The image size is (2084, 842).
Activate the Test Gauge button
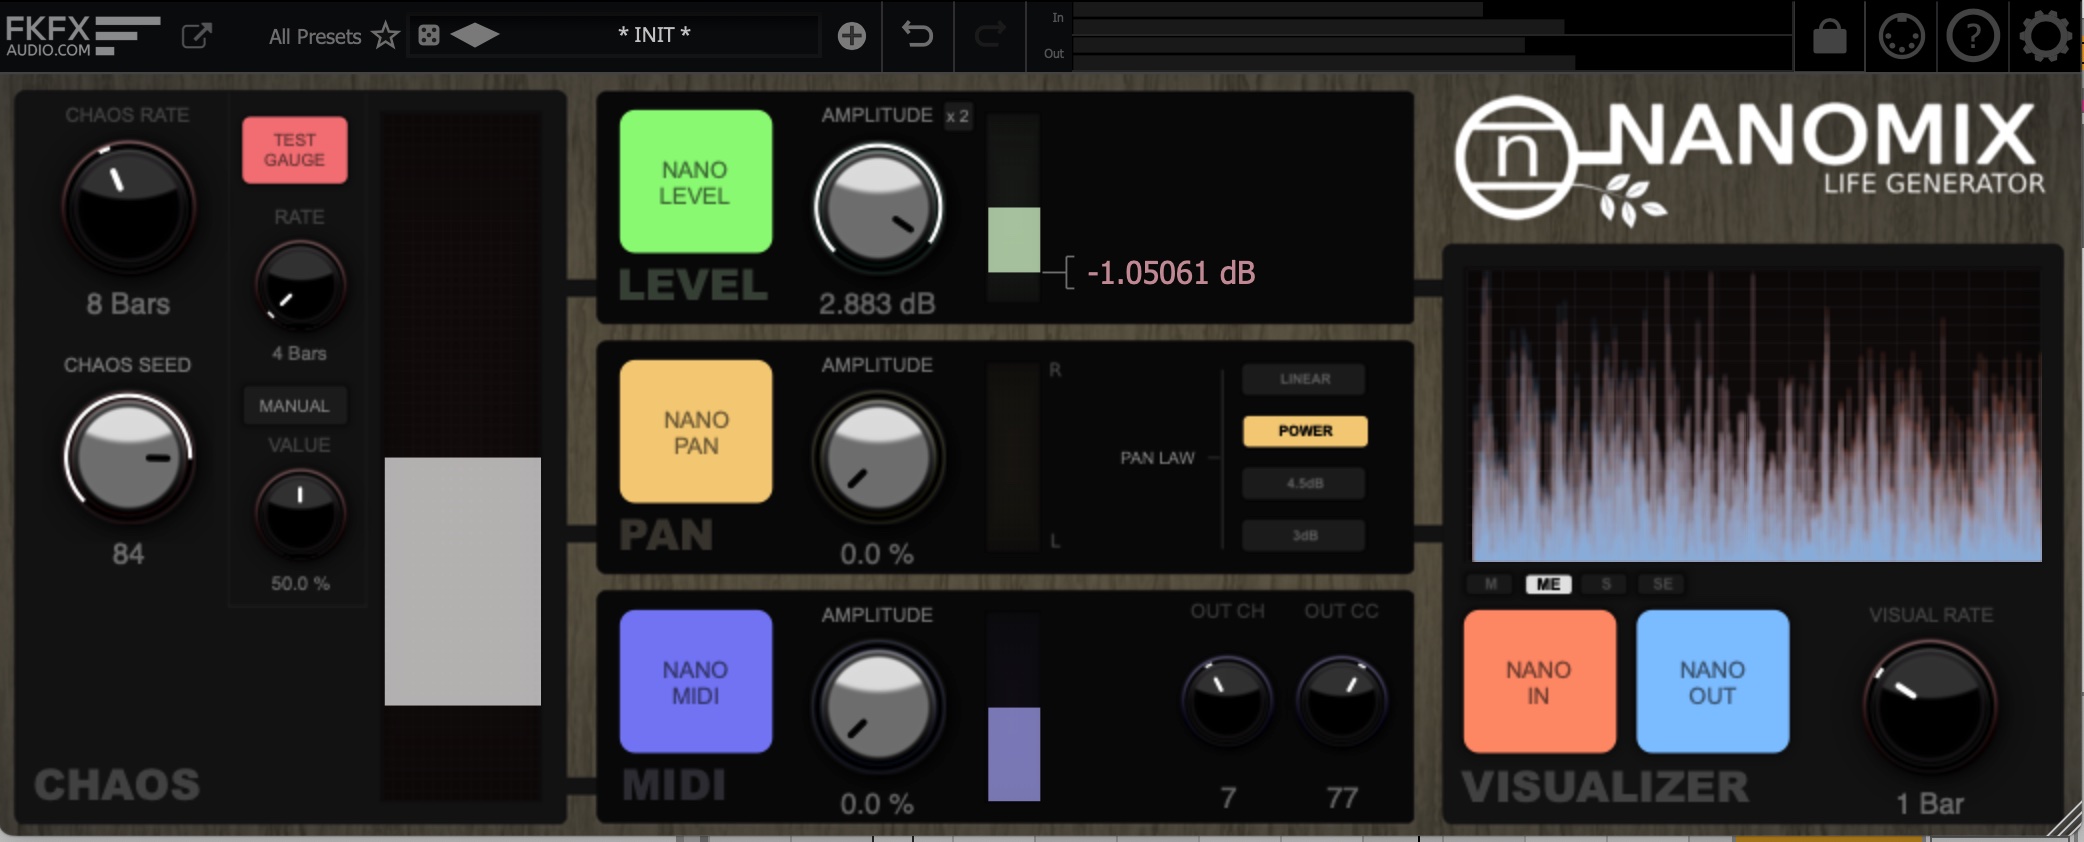click(295, 150)
